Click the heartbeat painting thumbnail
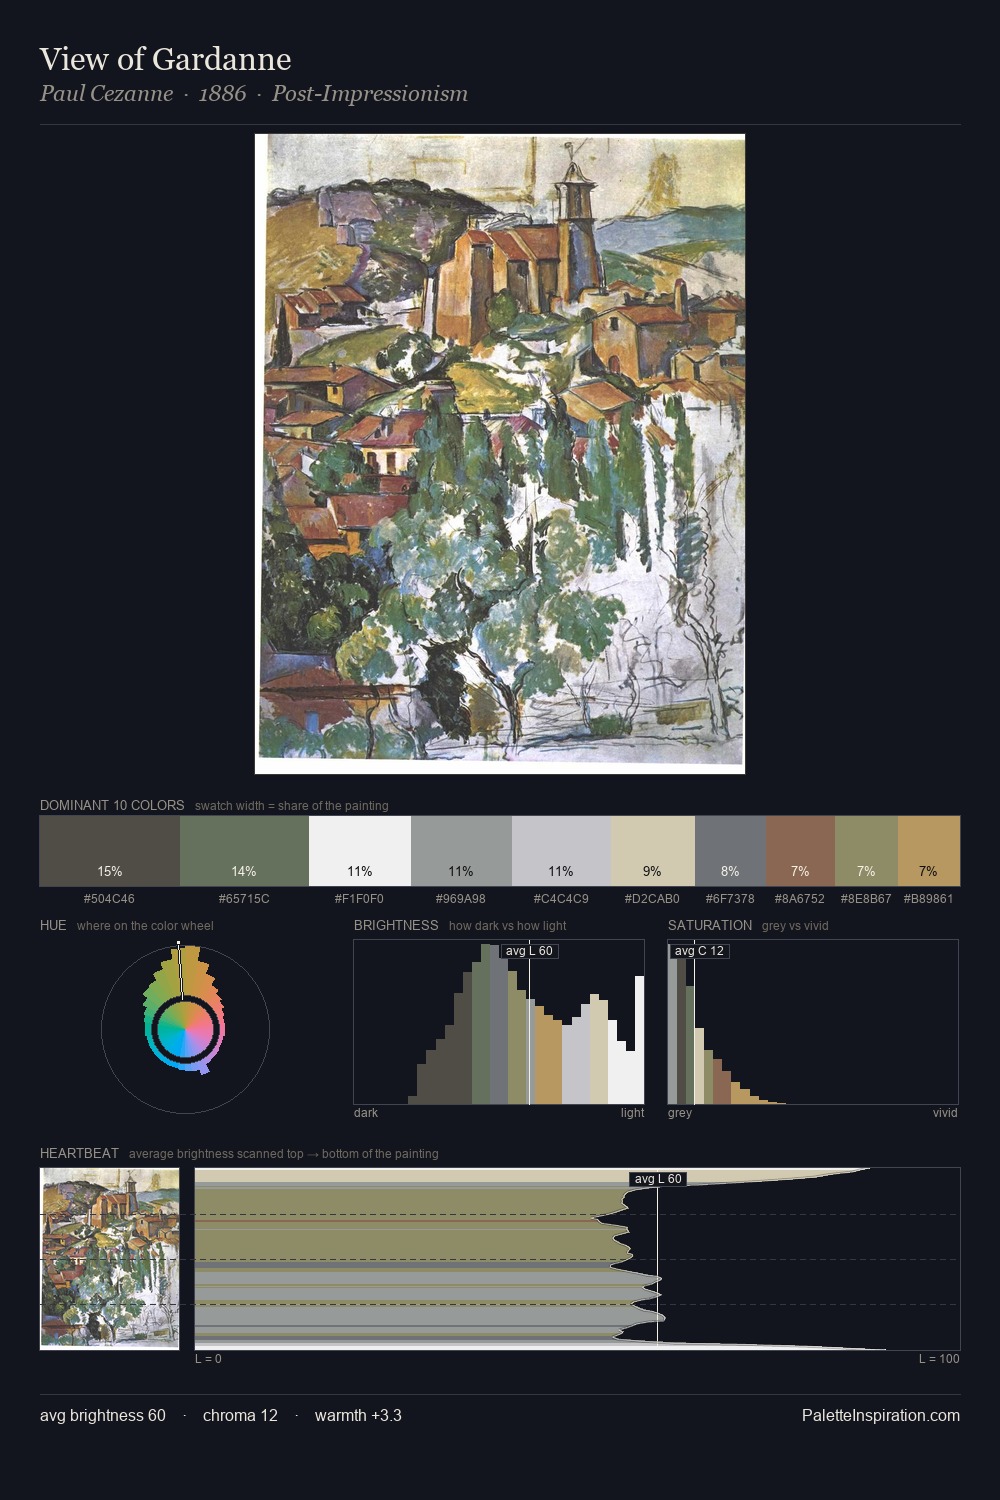The image size is (1000, 1500). [110, 1258]
